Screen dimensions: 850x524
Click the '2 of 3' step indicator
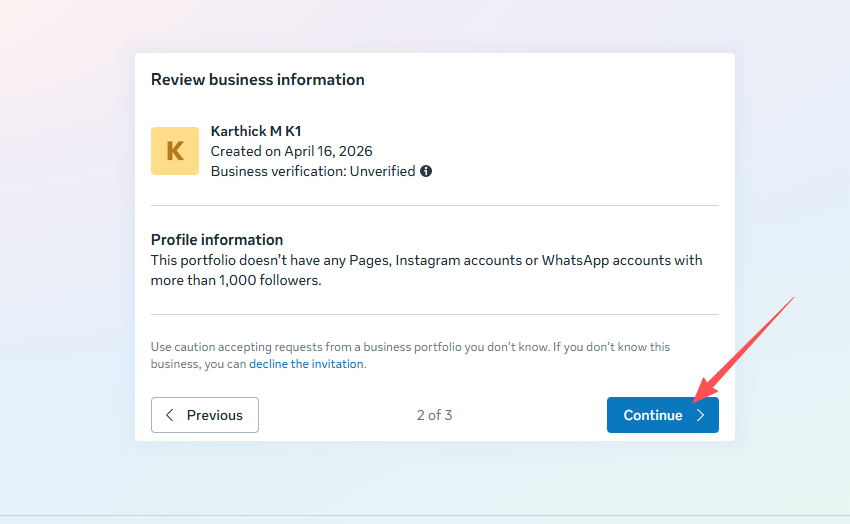point(434,415)
